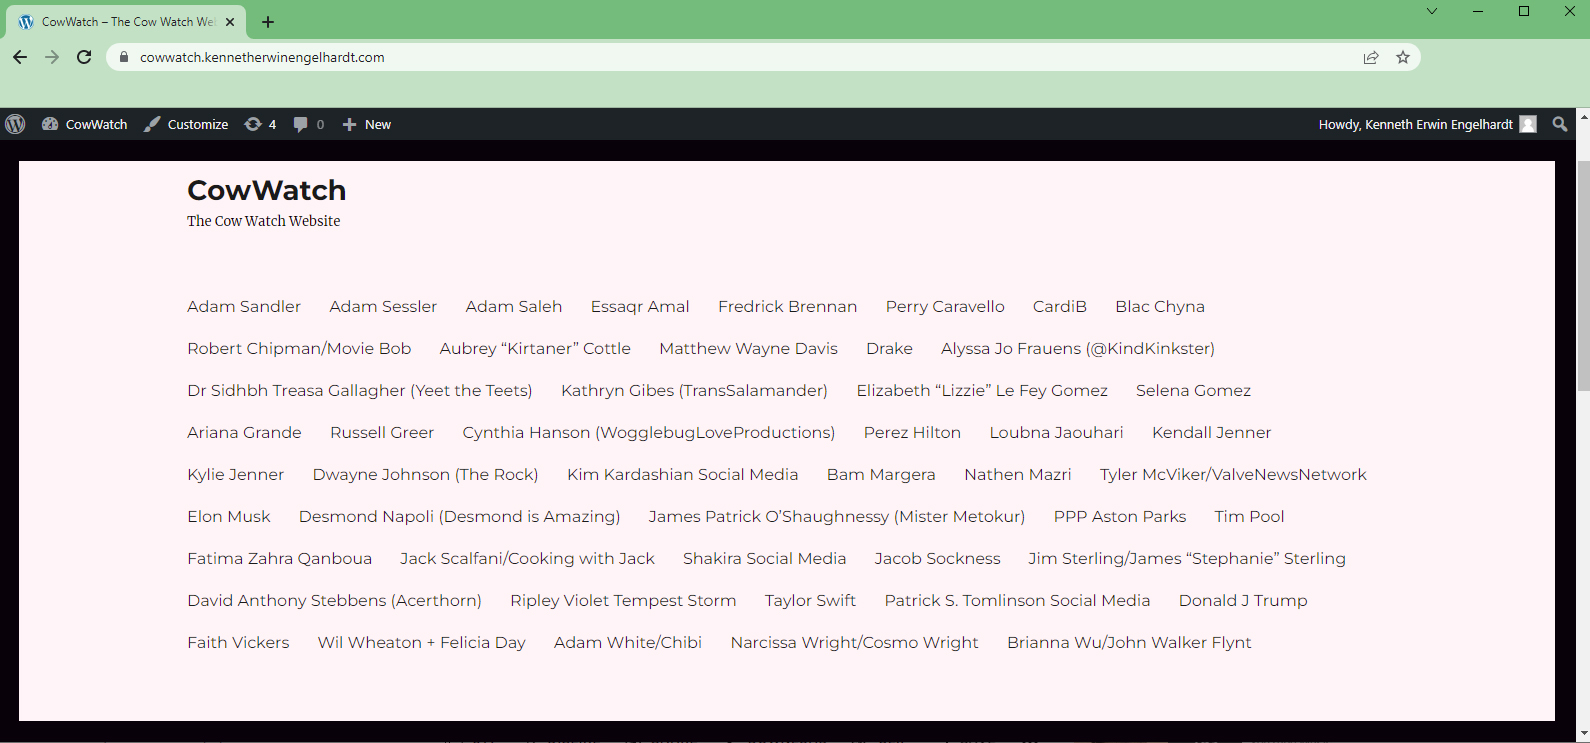Open the tab search chevron dropdown
Image resolution: width=1590 pixels, height=743 pixels.
tap(1432, 12)
